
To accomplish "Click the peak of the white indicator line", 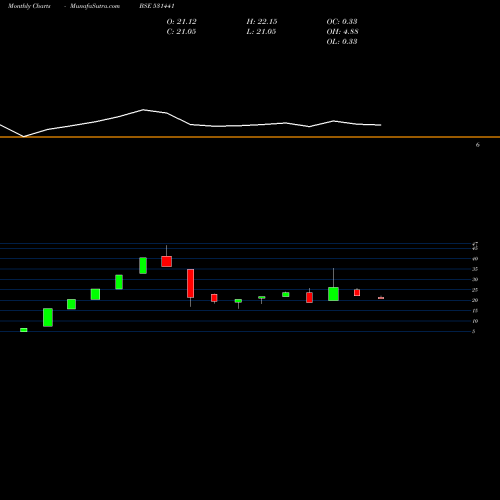I will tap(143, 109).
